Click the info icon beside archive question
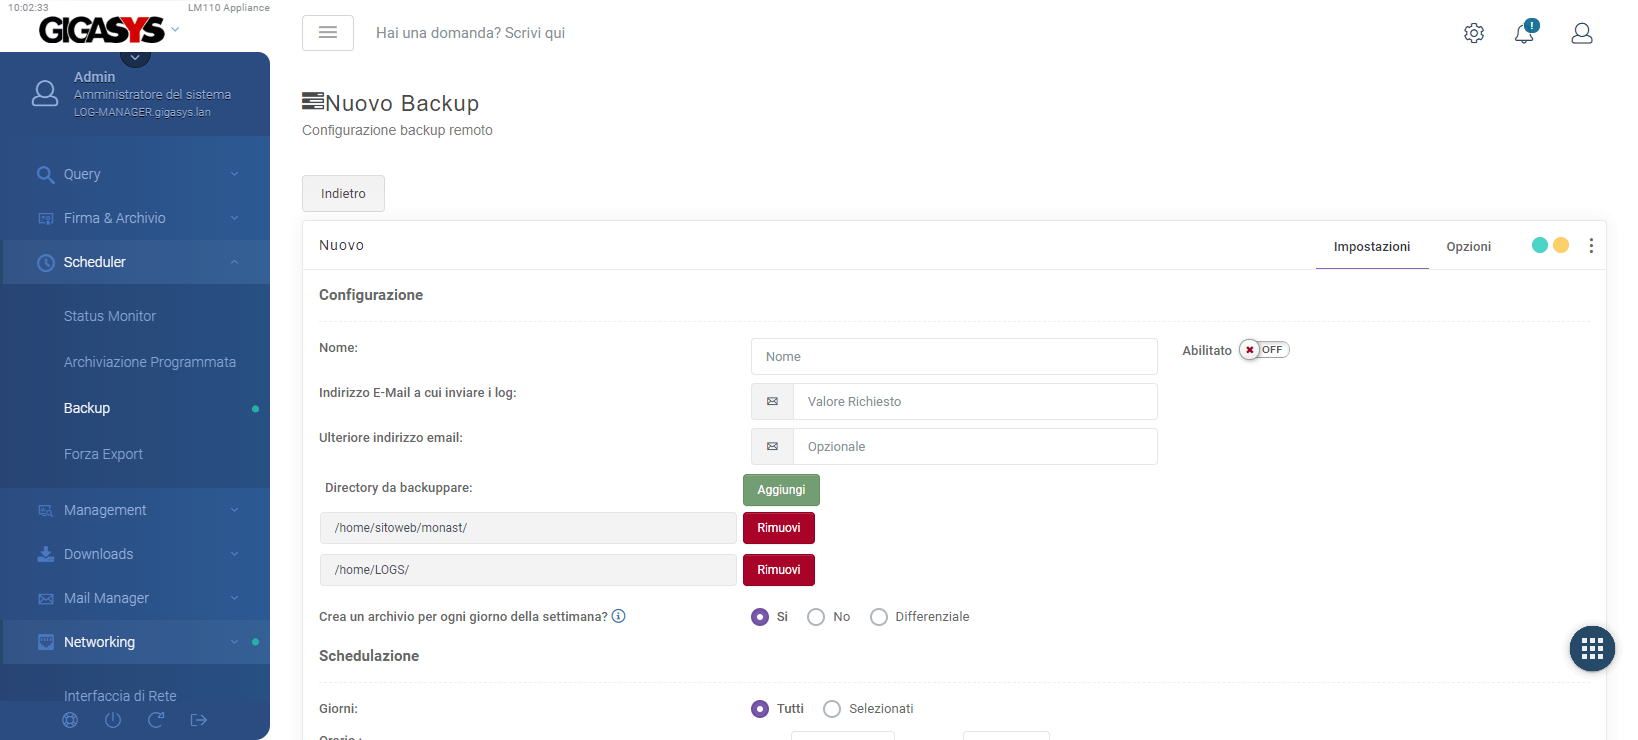 click(619, 616)
